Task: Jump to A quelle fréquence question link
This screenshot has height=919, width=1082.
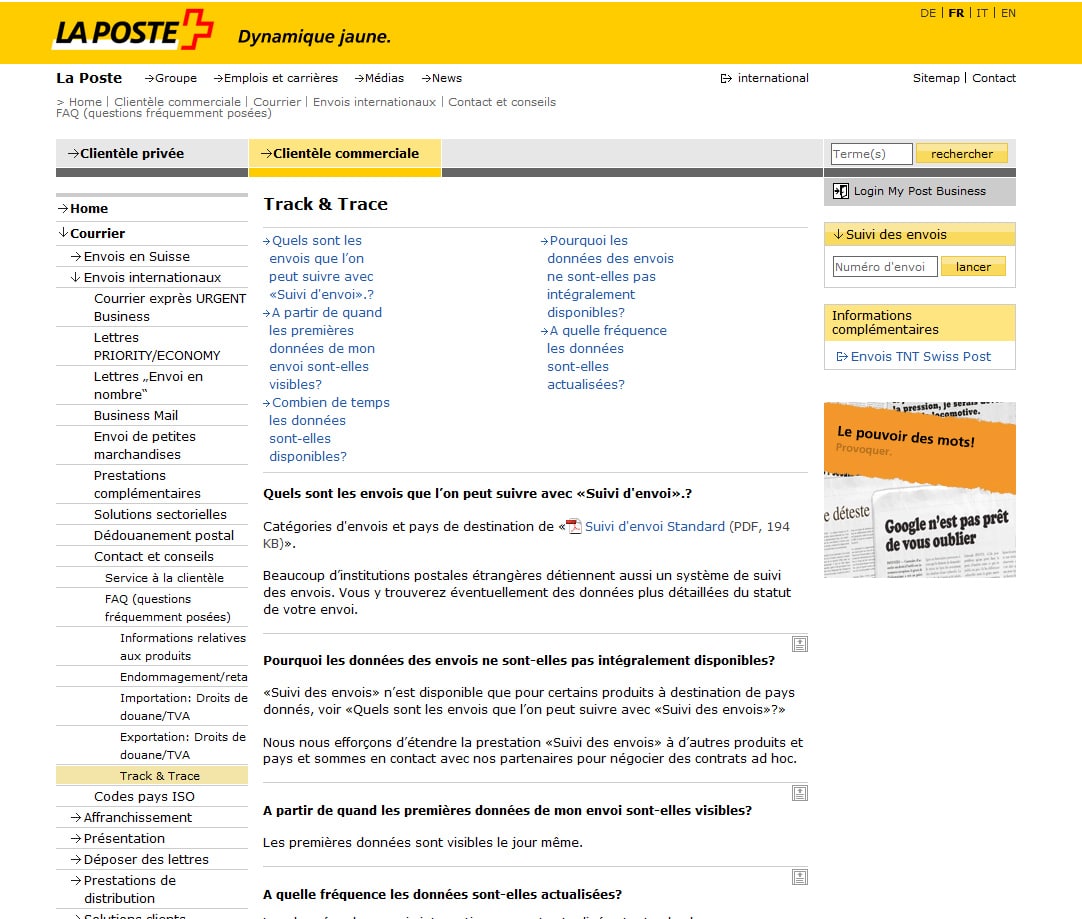Action: point(604,357)
